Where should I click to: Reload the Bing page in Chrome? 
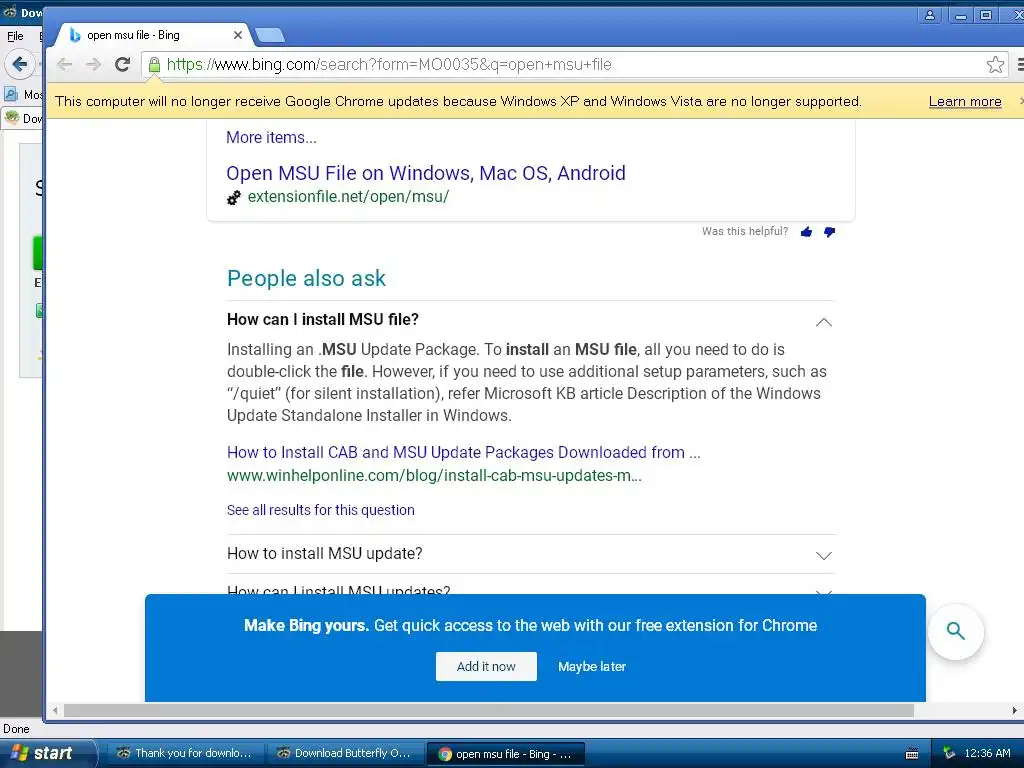click(122, 64)
